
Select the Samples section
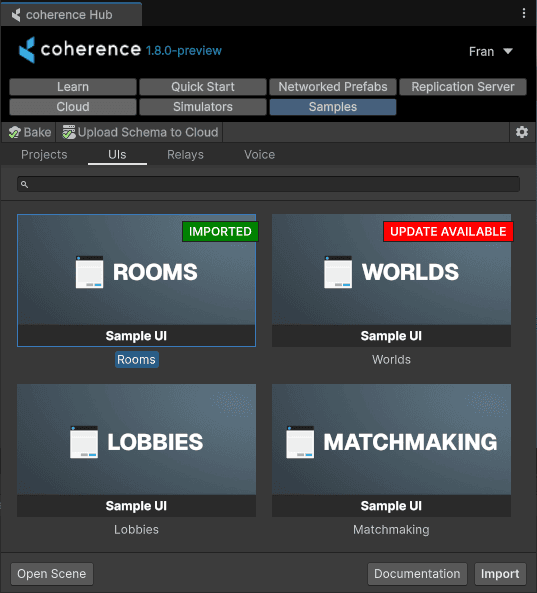(x=333, y=107)
